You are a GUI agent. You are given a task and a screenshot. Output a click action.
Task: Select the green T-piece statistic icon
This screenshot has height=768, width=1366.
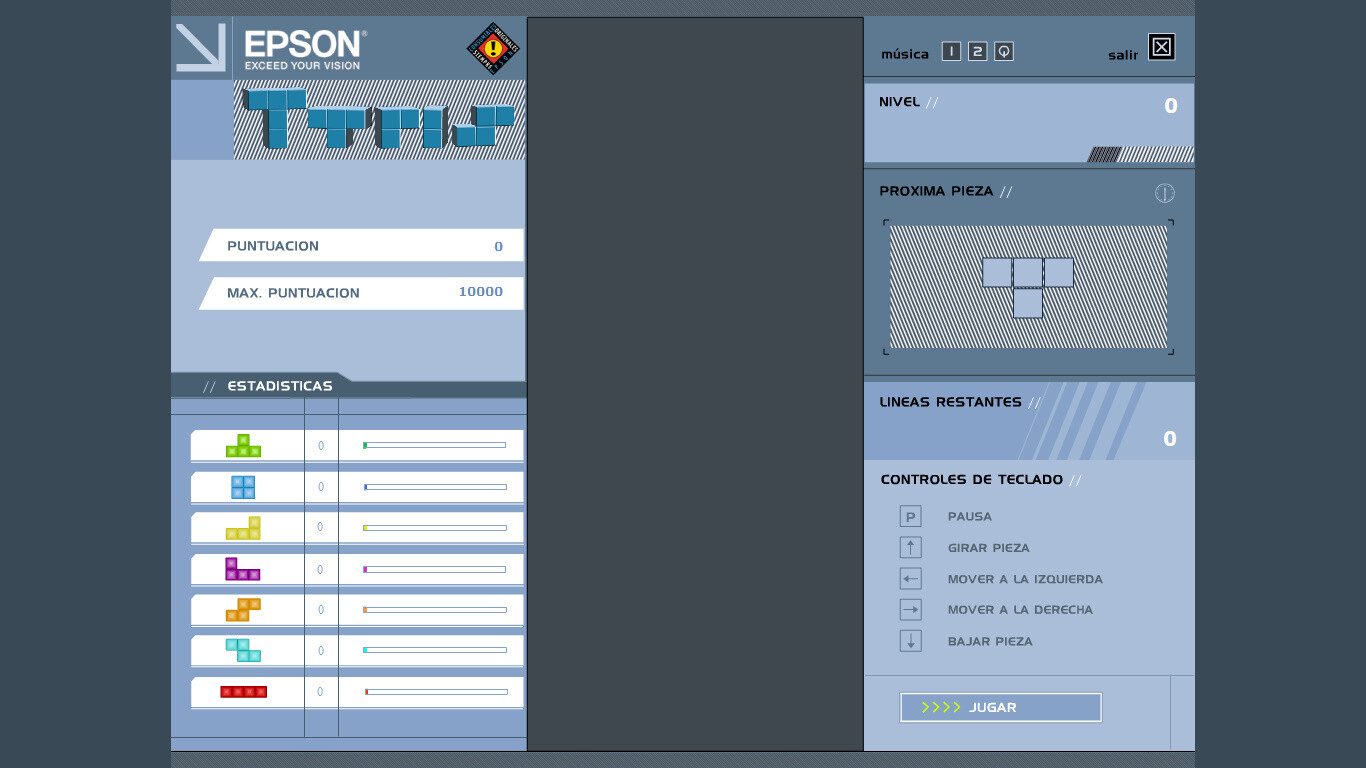click(243, 446)
